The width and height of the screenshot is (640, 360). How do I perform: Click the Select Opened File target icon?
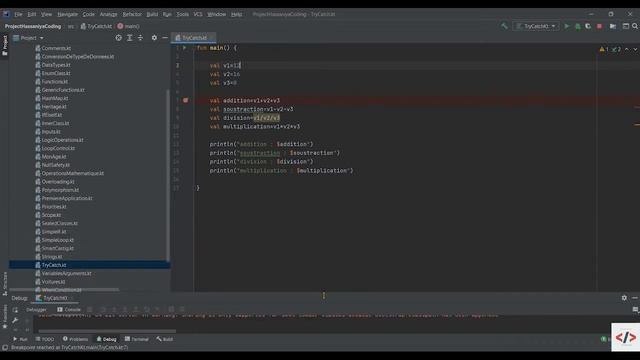[x=118, y=38]
